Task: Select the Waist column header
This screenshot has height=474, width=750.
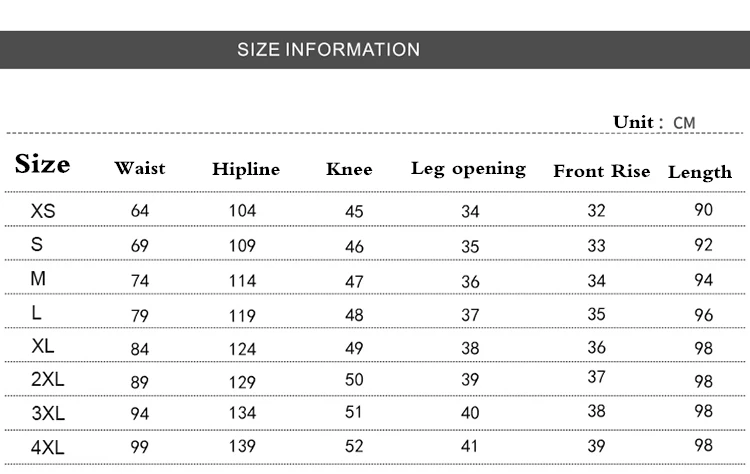Action: click(x=140, y=168)
